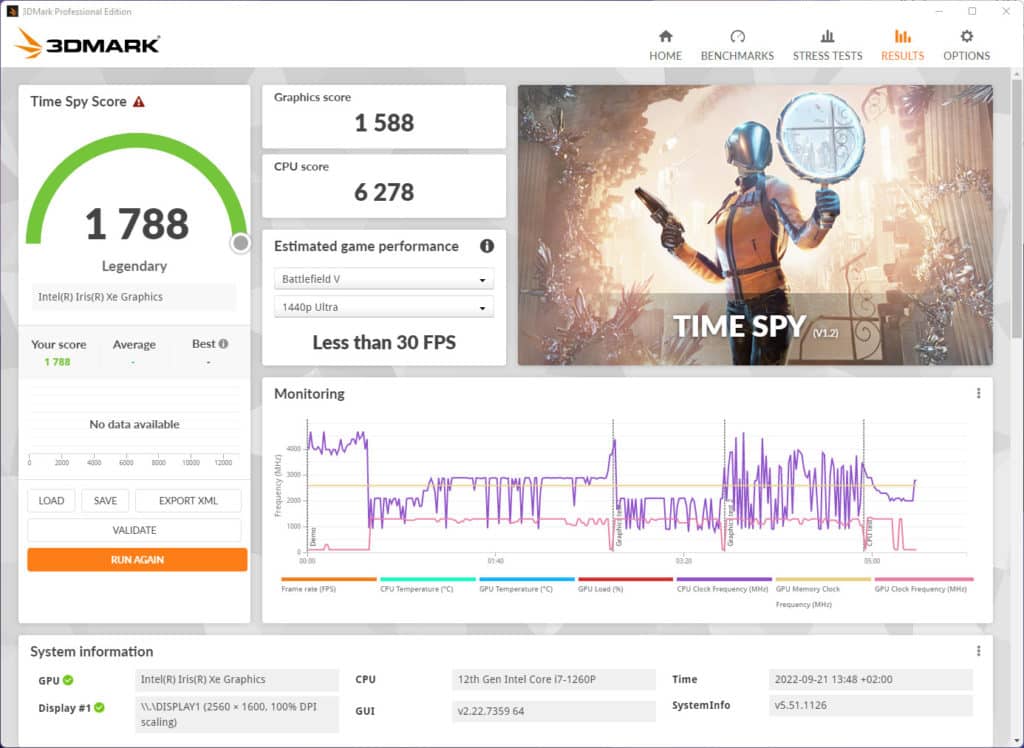Click the Time value 2022-09-21 13:48
The height and width of the screenshot is (748, 1024).
871,679
